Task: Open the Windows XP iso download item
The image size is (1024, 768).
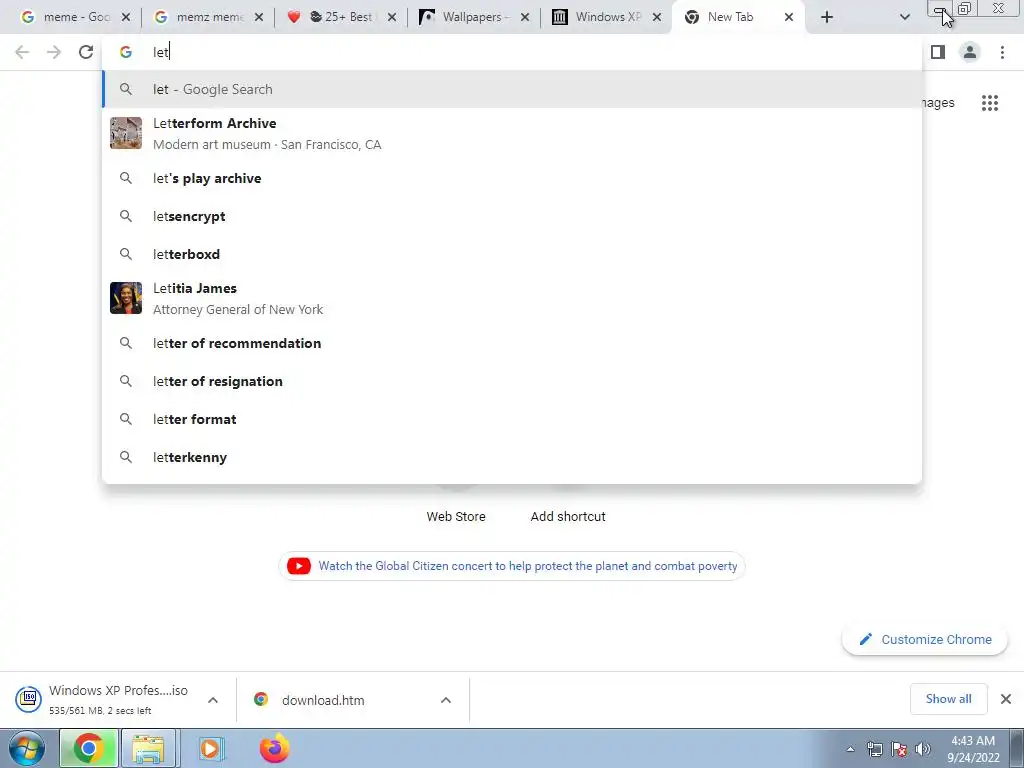Action: 102,699
